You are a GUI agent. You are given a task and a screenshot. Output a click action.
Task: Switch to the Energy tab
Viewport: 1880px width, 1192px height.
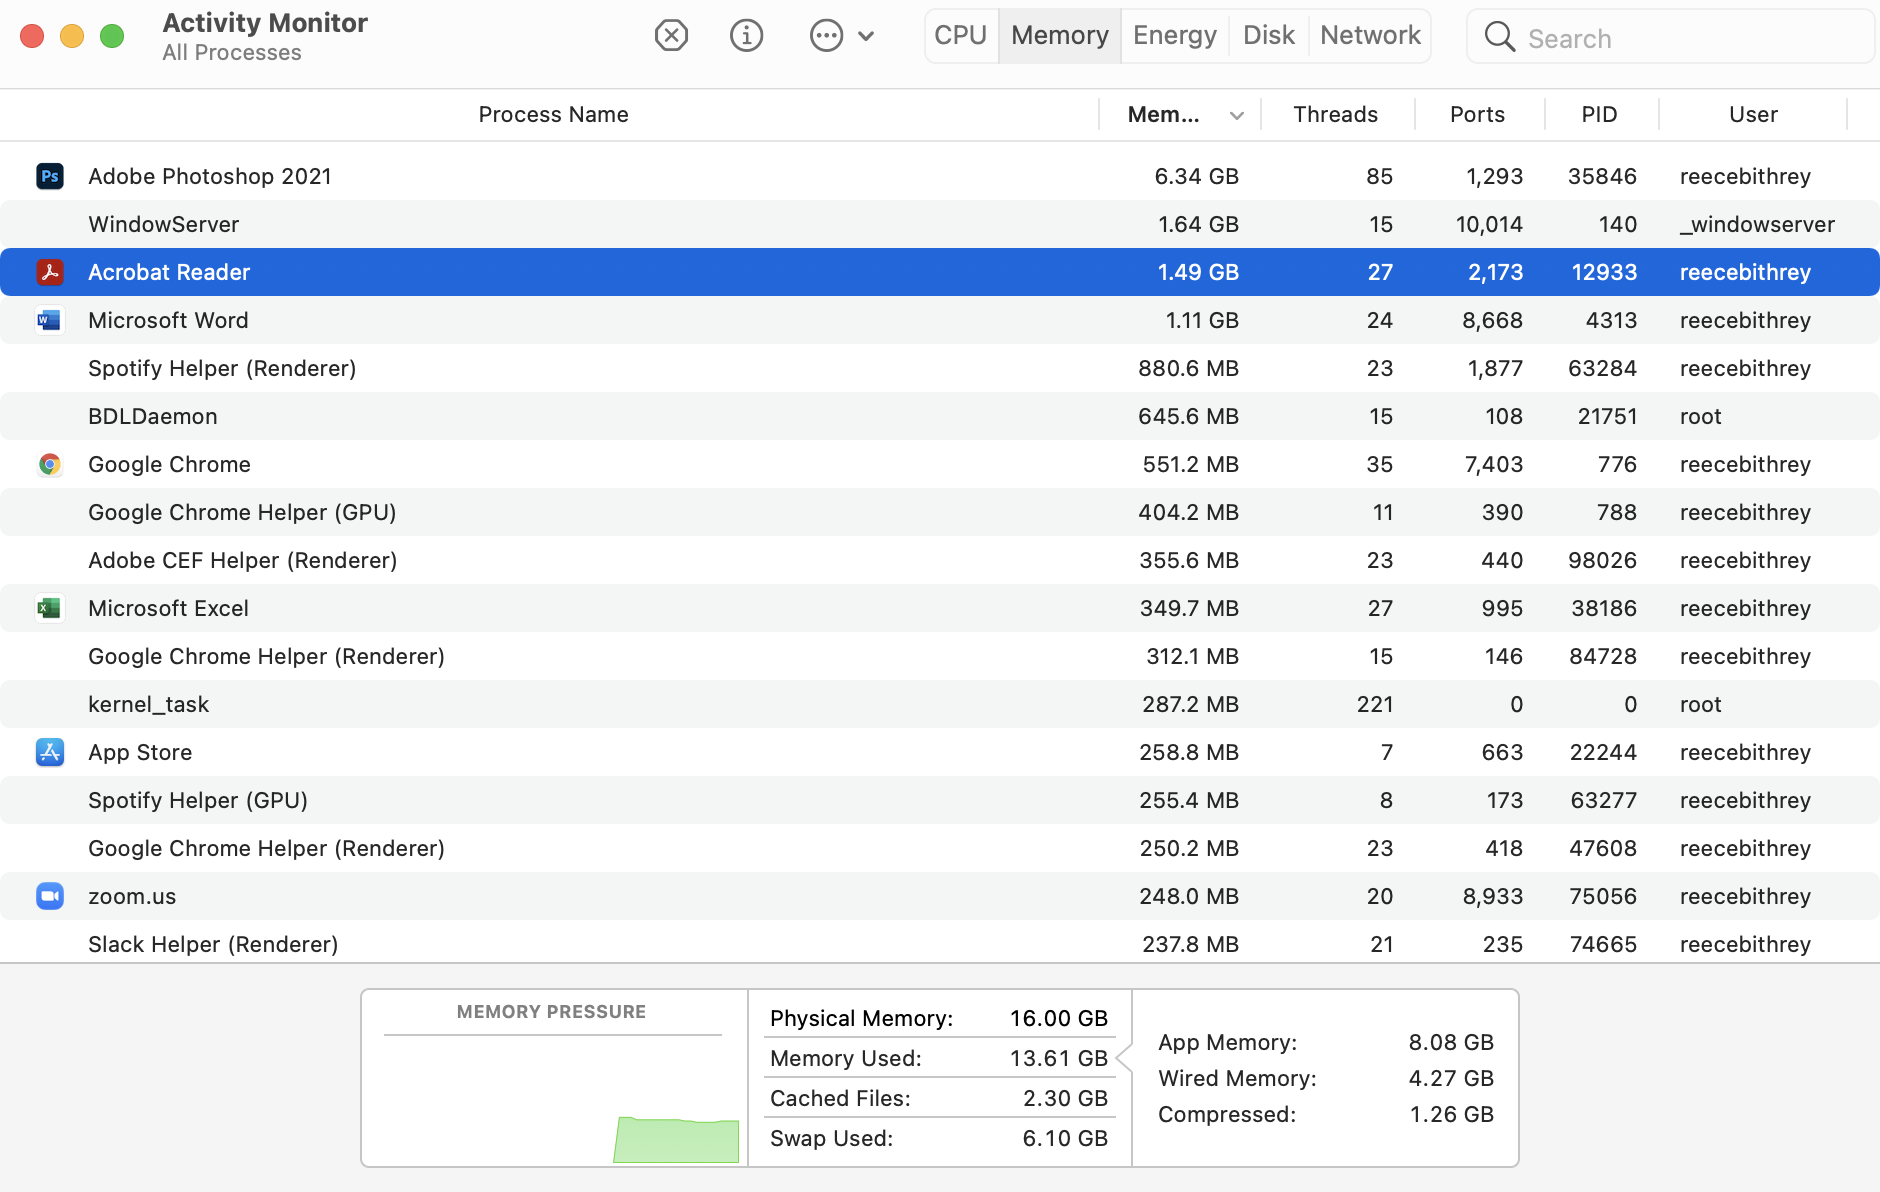click(x=1175, y=36)
